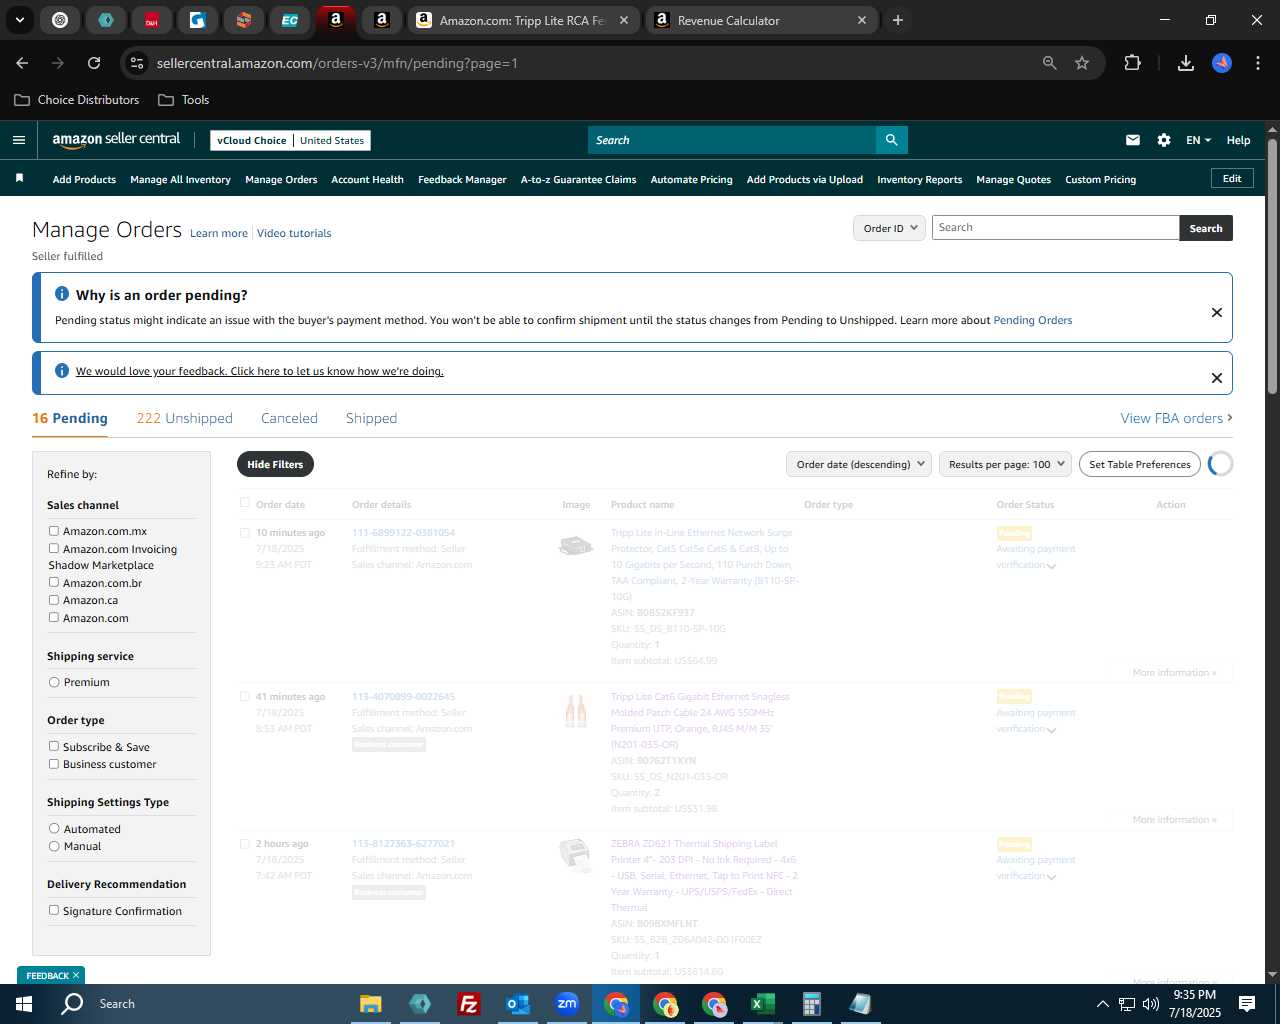Click Set Table Preferences button
Screen dimensions: 1280x1024
click(1140, 464)
